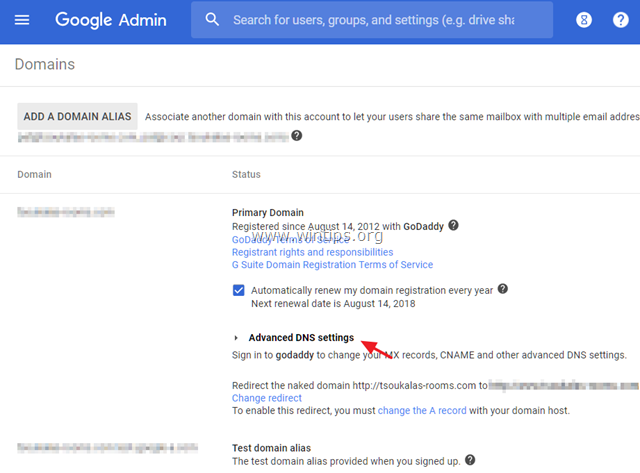This screenshot has width=640, height=473.
Task: Open the main hamburger menu
Action: [x=22, y=20]
